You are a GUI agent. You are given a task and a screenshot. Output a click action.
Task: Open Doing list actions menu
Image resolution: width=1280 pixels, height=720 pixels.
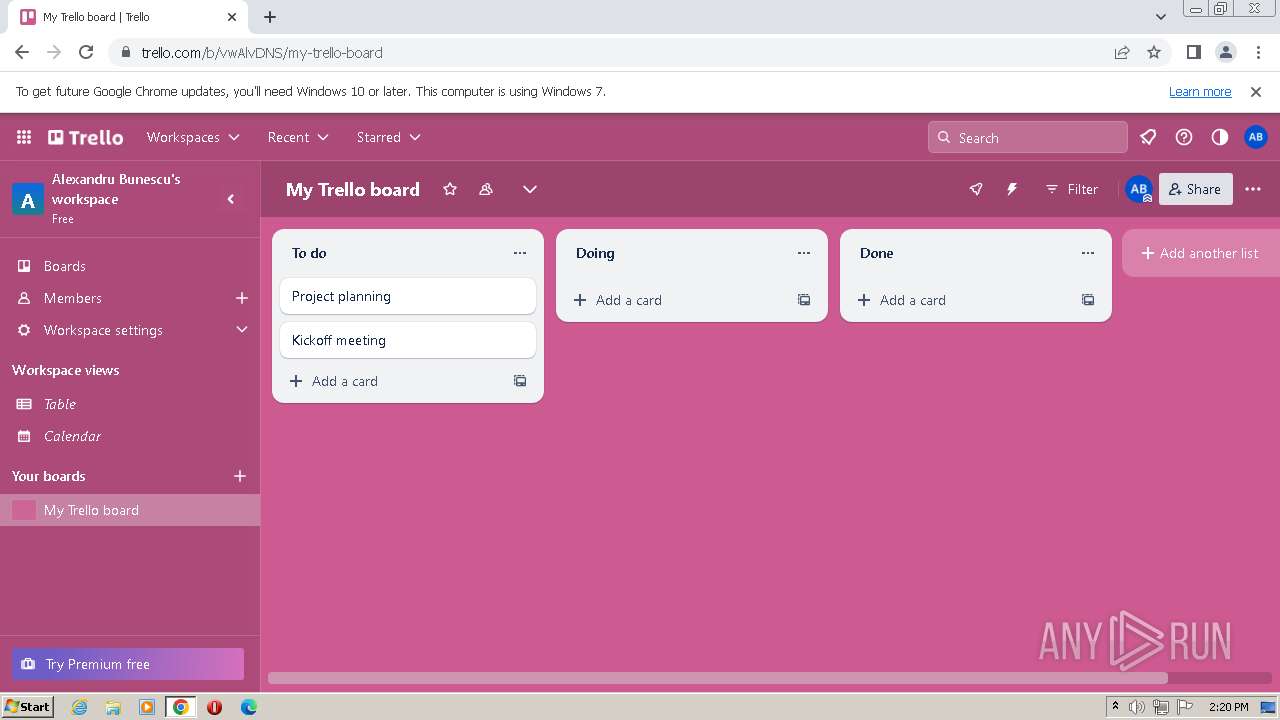[x=804, y=253]
